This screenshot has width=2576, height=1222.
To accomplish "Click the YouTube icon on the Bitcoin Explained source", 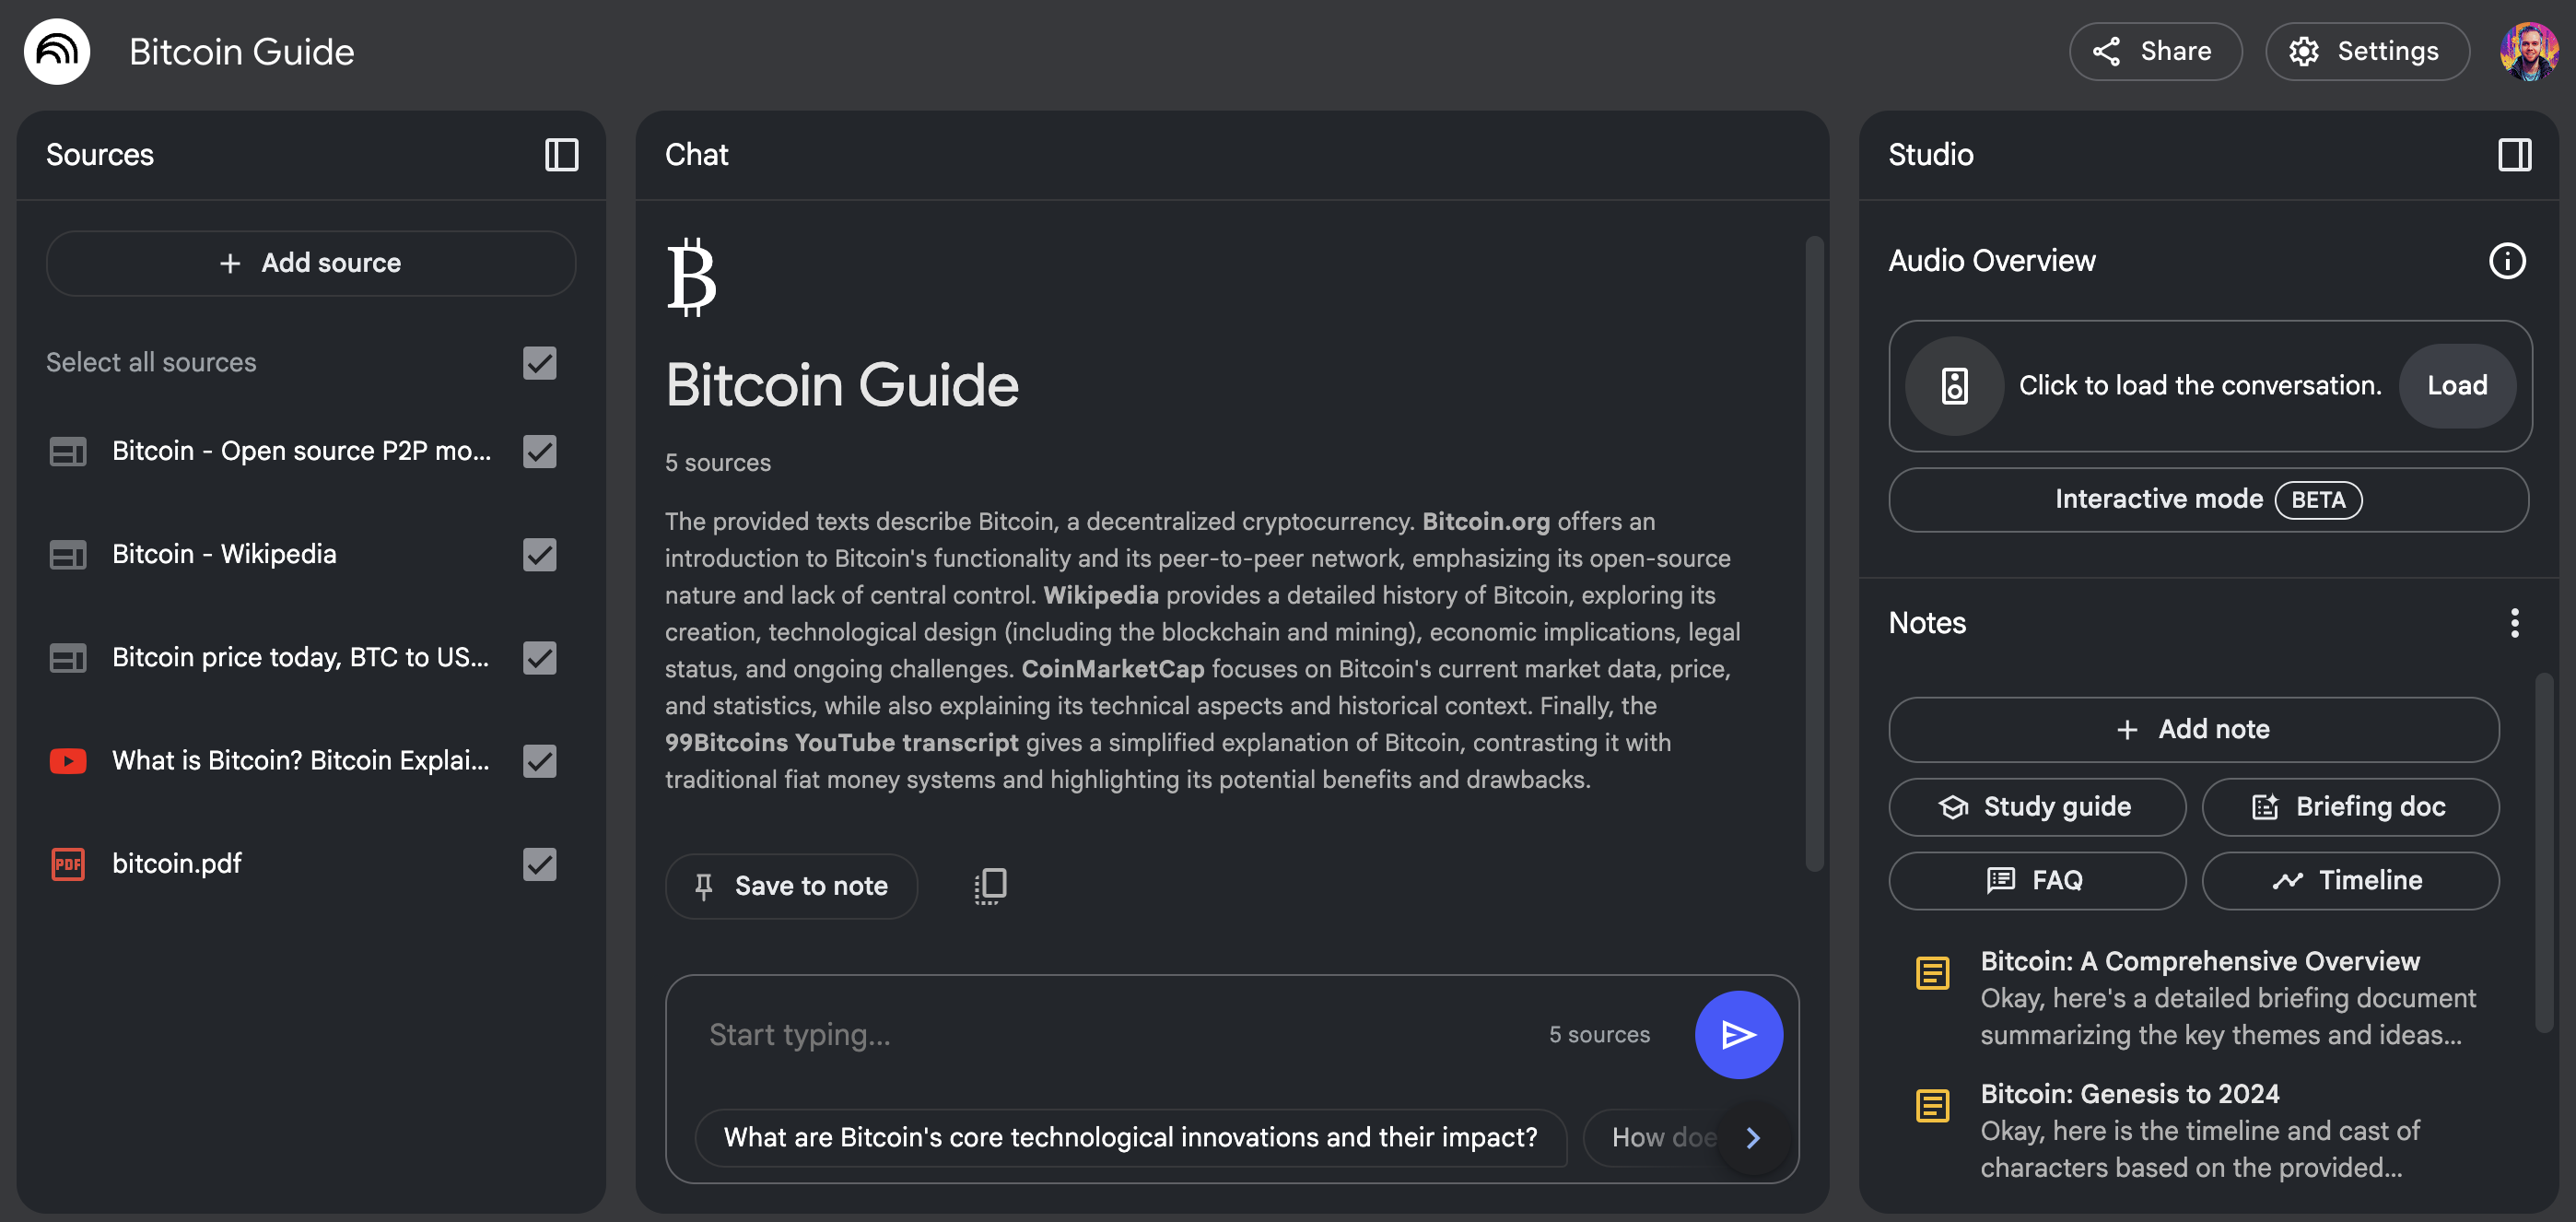I will click(x=67, y=761).
